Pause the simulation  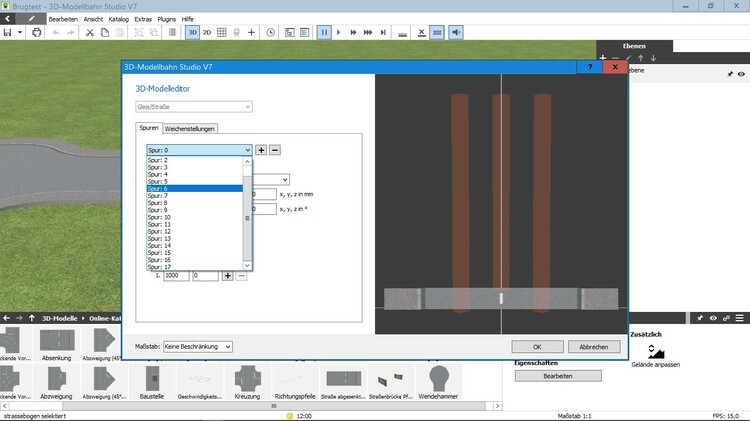(x=324, y=33)
